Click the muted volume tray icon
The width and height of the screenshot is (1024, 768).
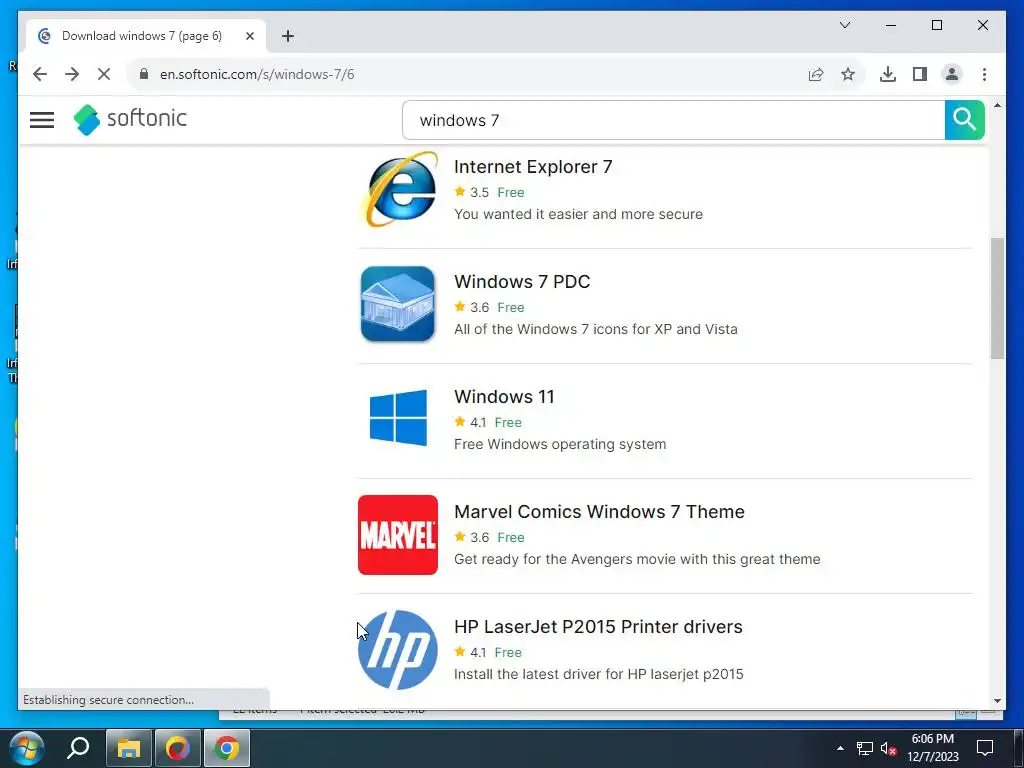888,748
